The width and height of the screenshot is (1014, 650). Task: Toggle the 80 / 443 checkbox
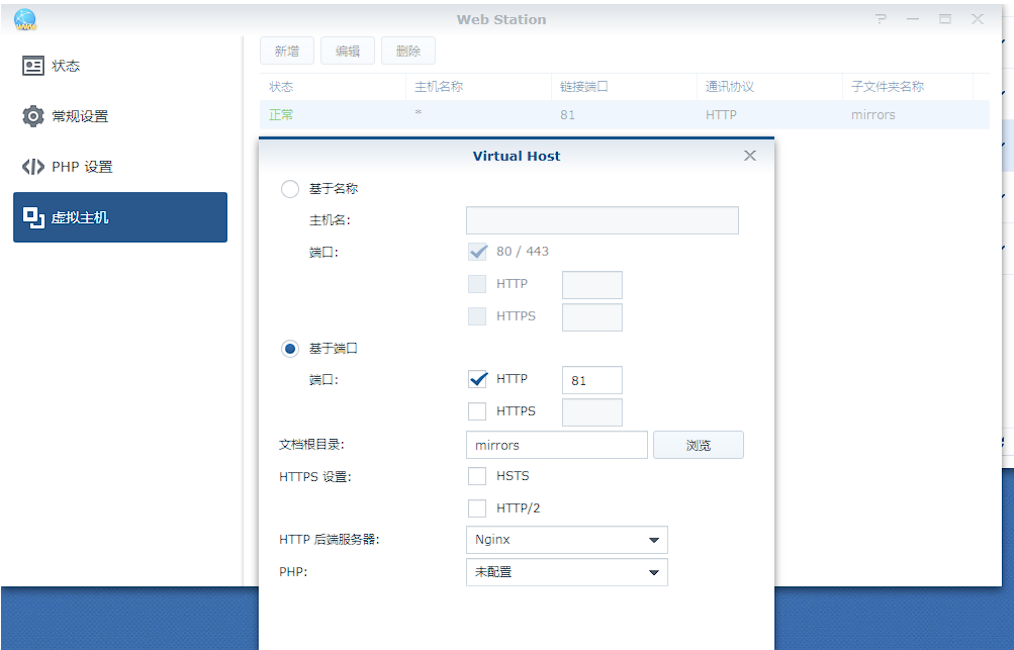[x=477, y=252]
